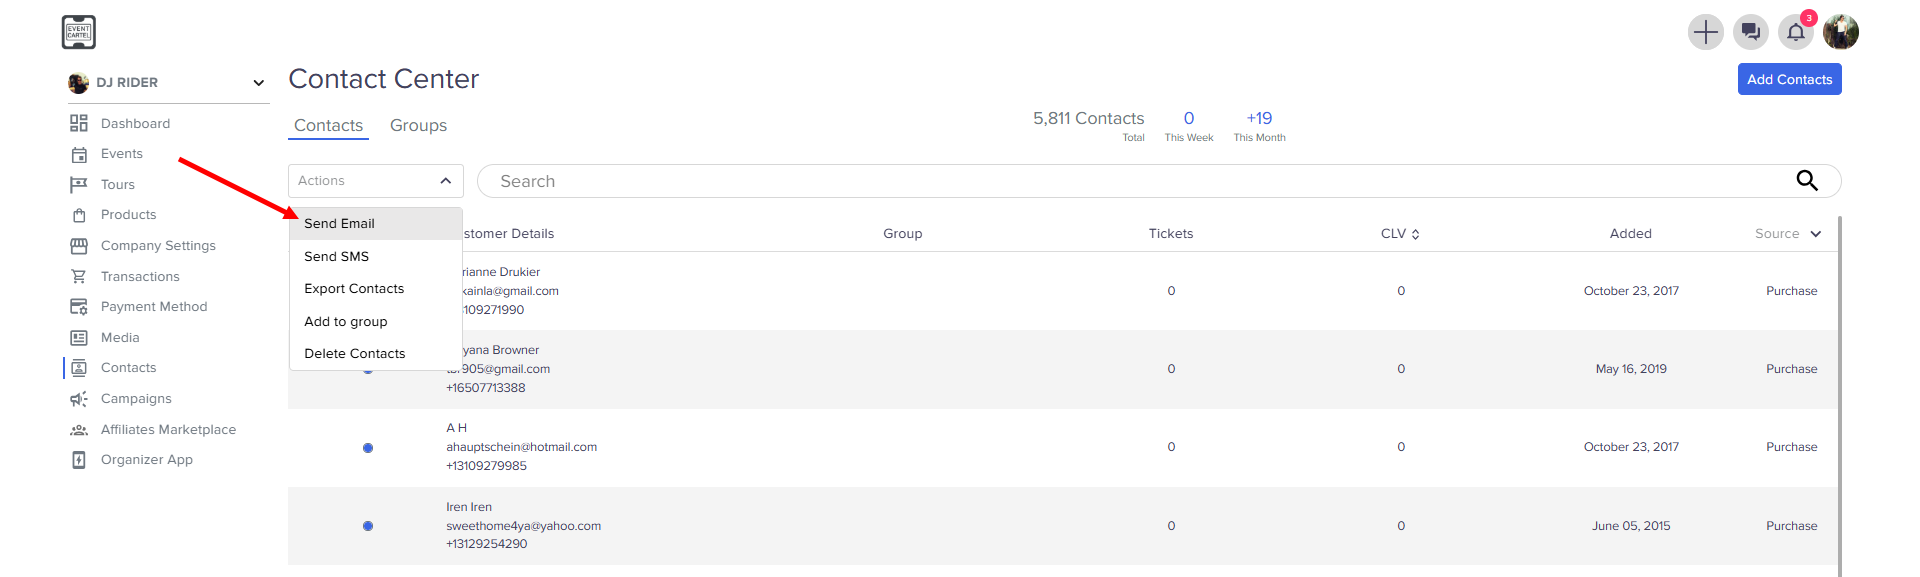Click the Transactions cart icon
Viewport: 1920px width, 577px height.
[x=79, y=277]
